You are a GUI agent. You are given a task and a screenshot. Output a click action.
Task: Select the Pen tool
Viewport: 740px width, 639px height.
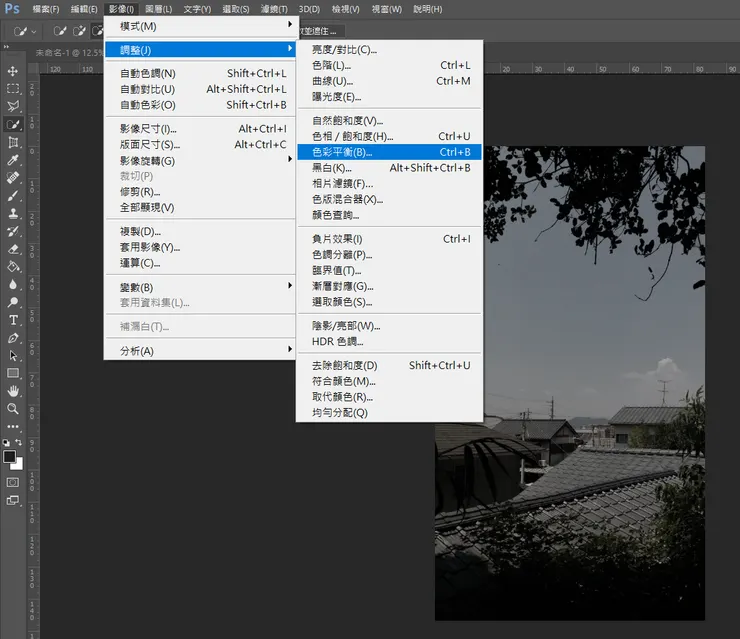coord(13,338)
